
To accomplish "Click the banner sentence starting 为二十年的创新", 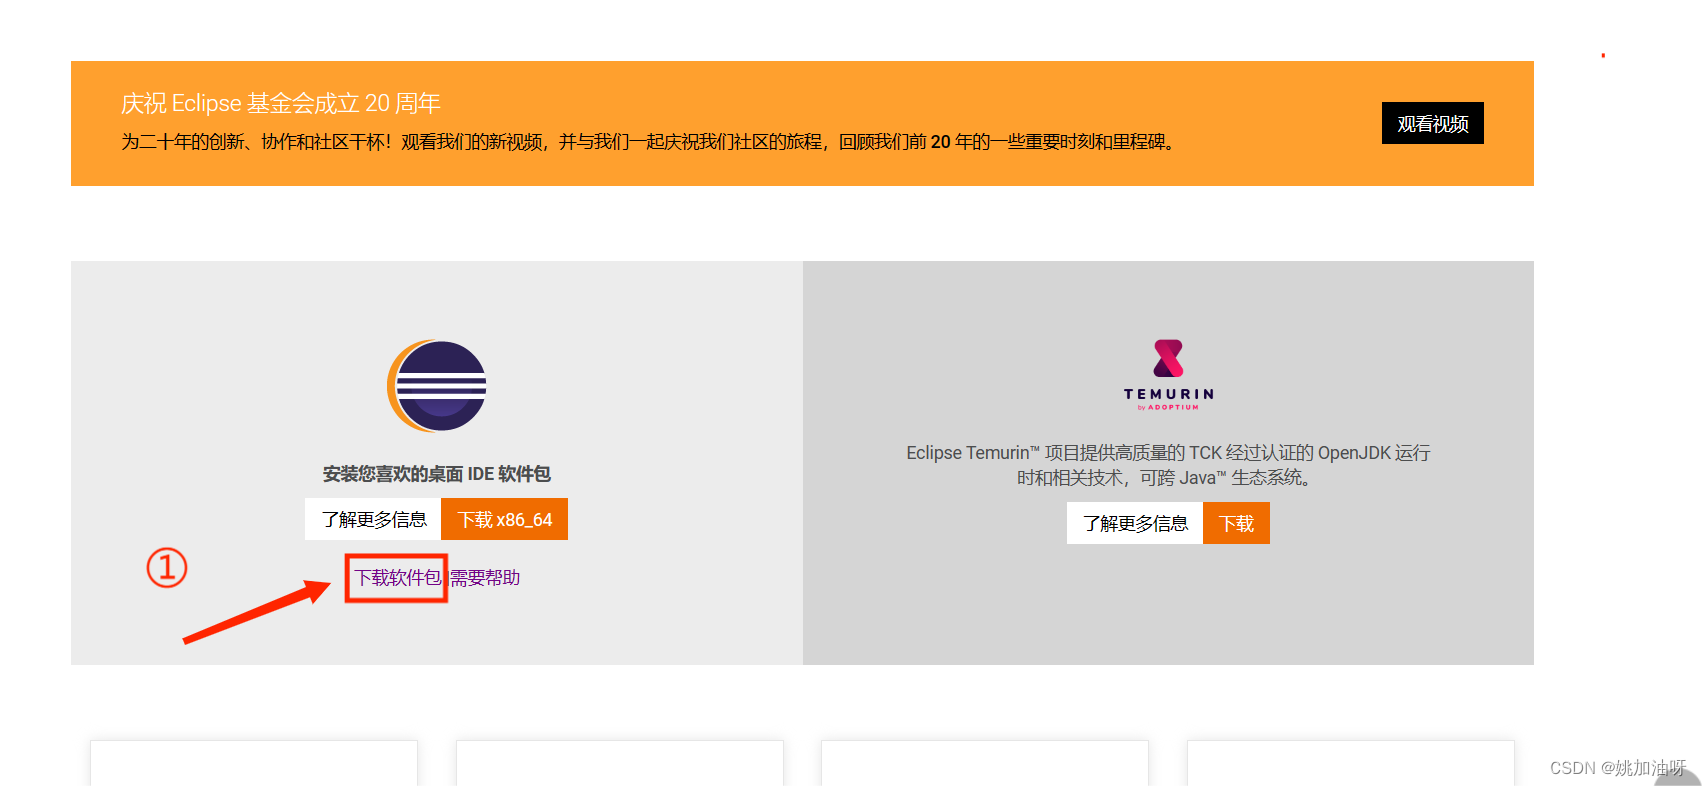I will point(650,142).
